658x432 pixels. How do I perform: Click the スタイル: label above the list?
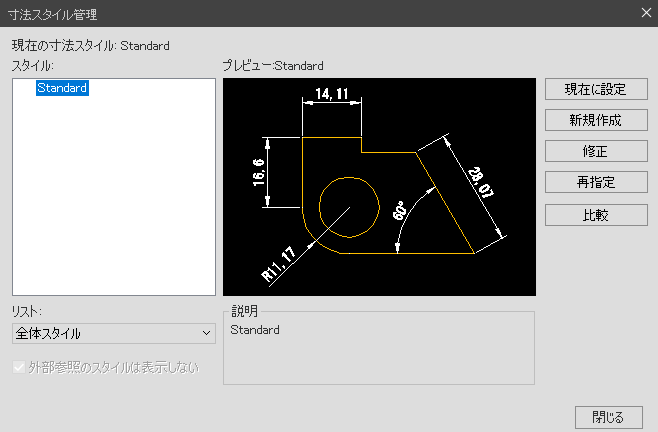[x=32, y=66]
